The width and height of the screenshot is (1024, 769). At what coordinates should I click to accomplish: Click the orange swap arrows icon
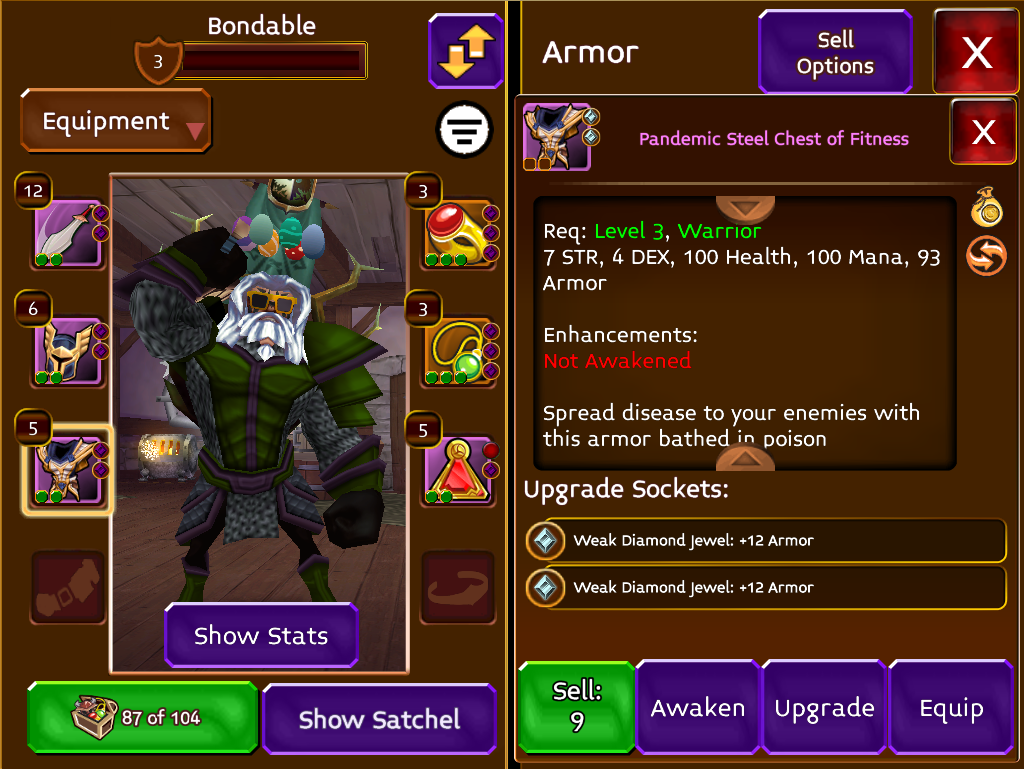986,255
